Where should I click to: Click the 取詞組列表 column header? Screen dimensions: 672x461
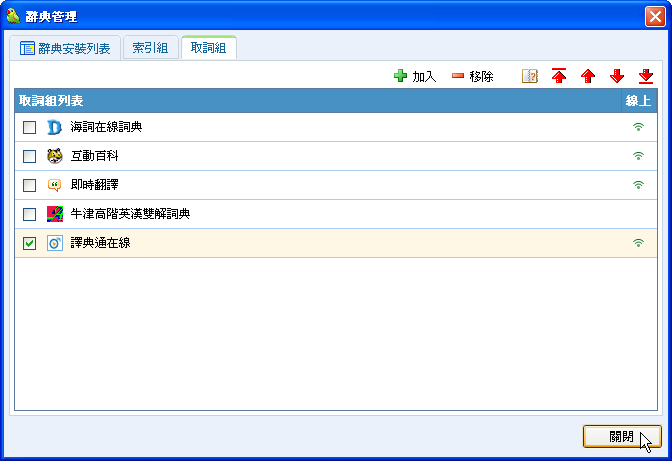tap(318, 101)
